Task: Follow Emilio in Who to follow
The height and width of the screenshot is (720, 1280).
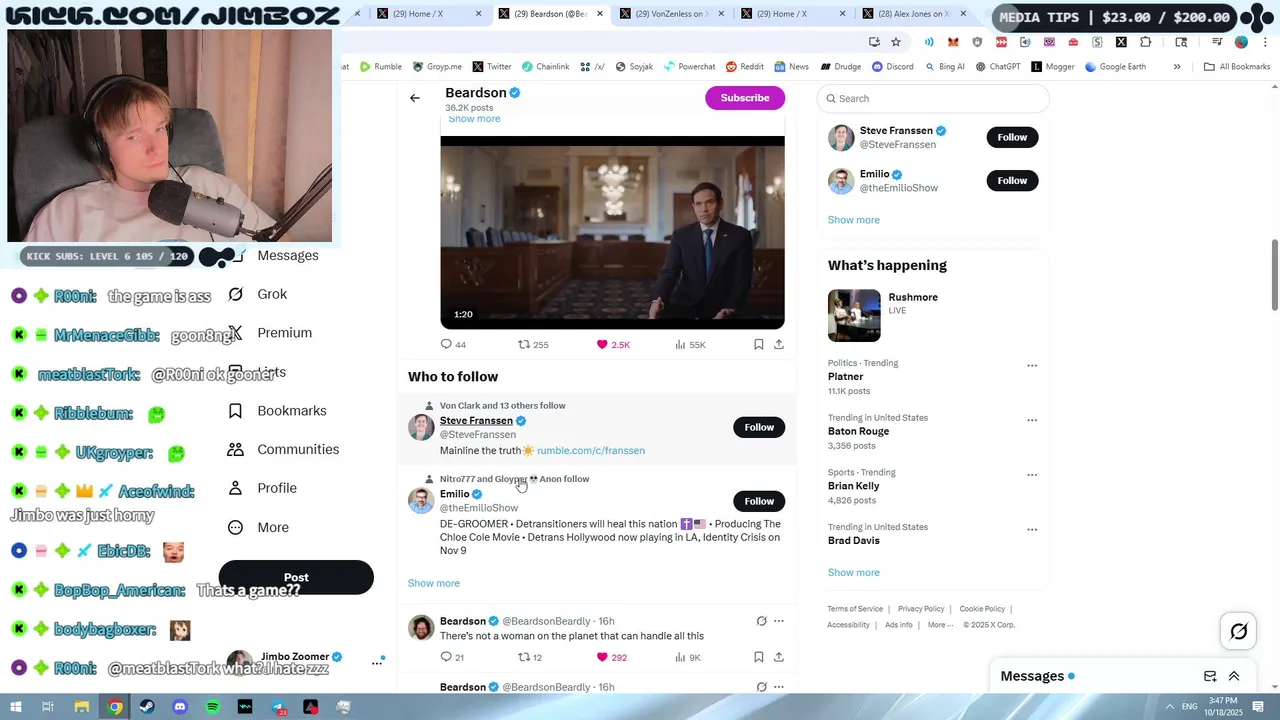Action: coord(759,501)
